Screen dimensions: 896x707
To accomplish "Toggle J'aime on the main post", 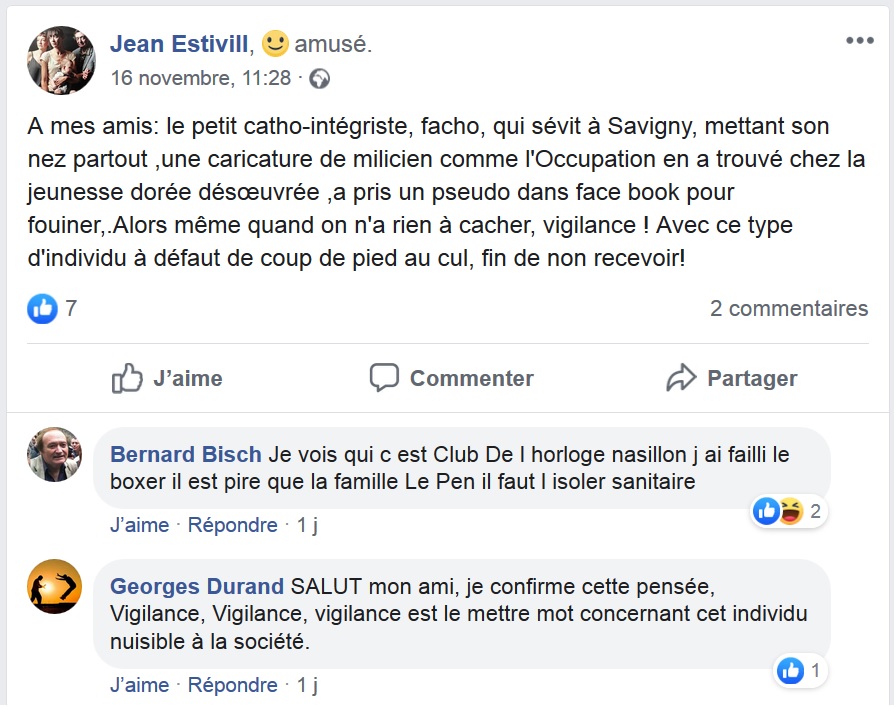I will tap(167, 378).
